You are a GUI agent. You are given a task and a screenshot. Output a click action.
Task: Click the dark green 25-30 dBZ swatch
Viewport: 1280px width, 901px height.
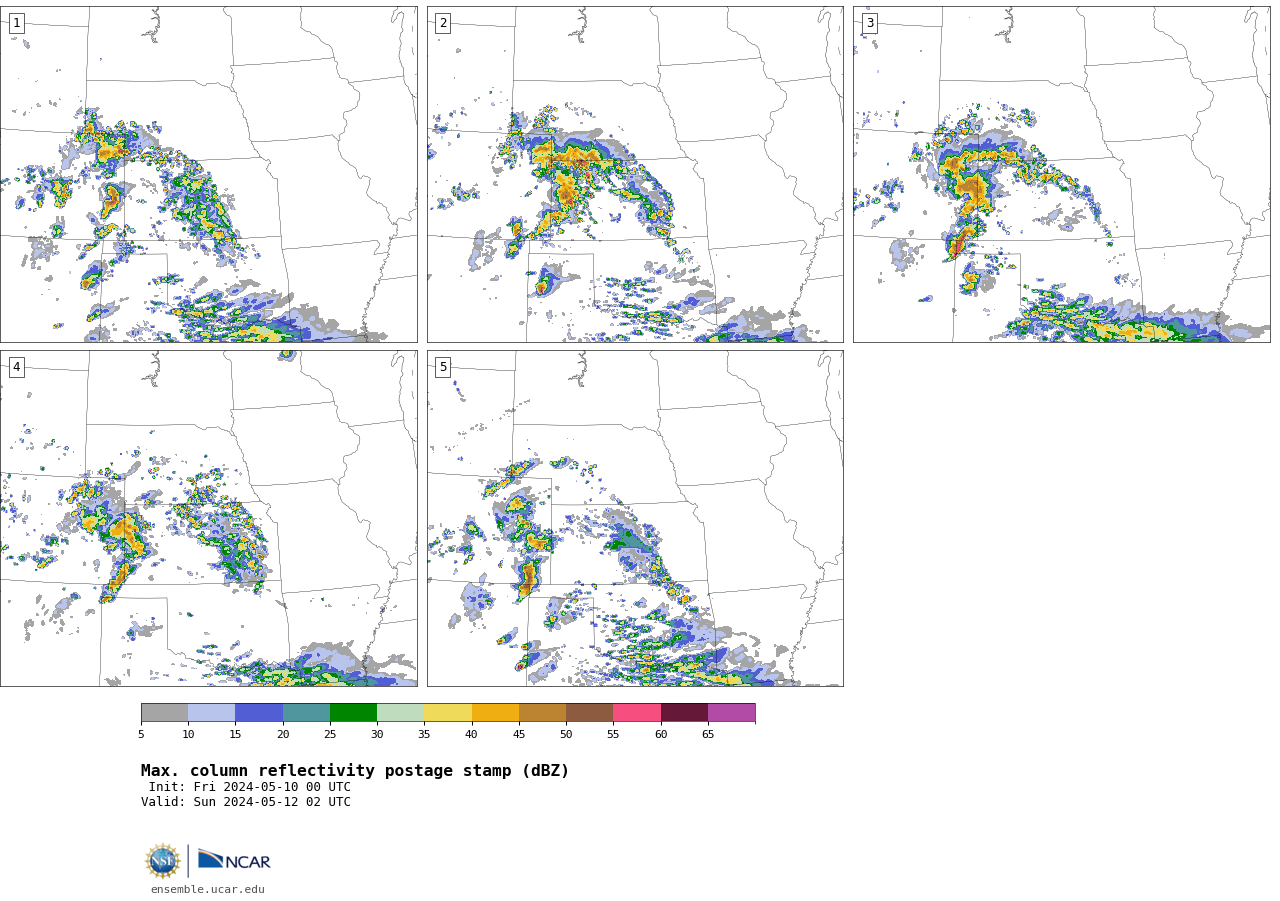pyautogui.click(x=353, y=712)
